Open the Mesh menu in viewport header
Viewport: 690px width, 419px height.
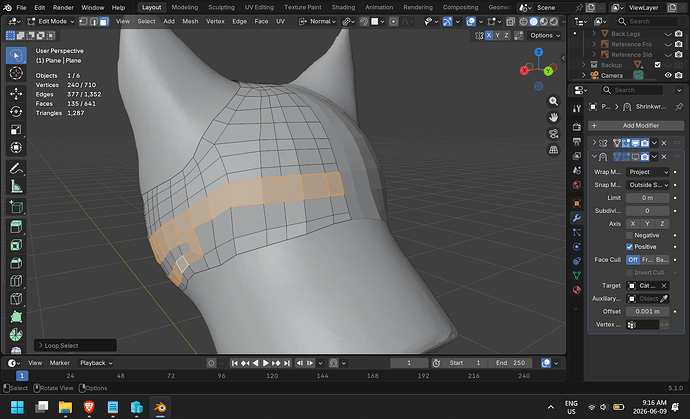(190, 21)
